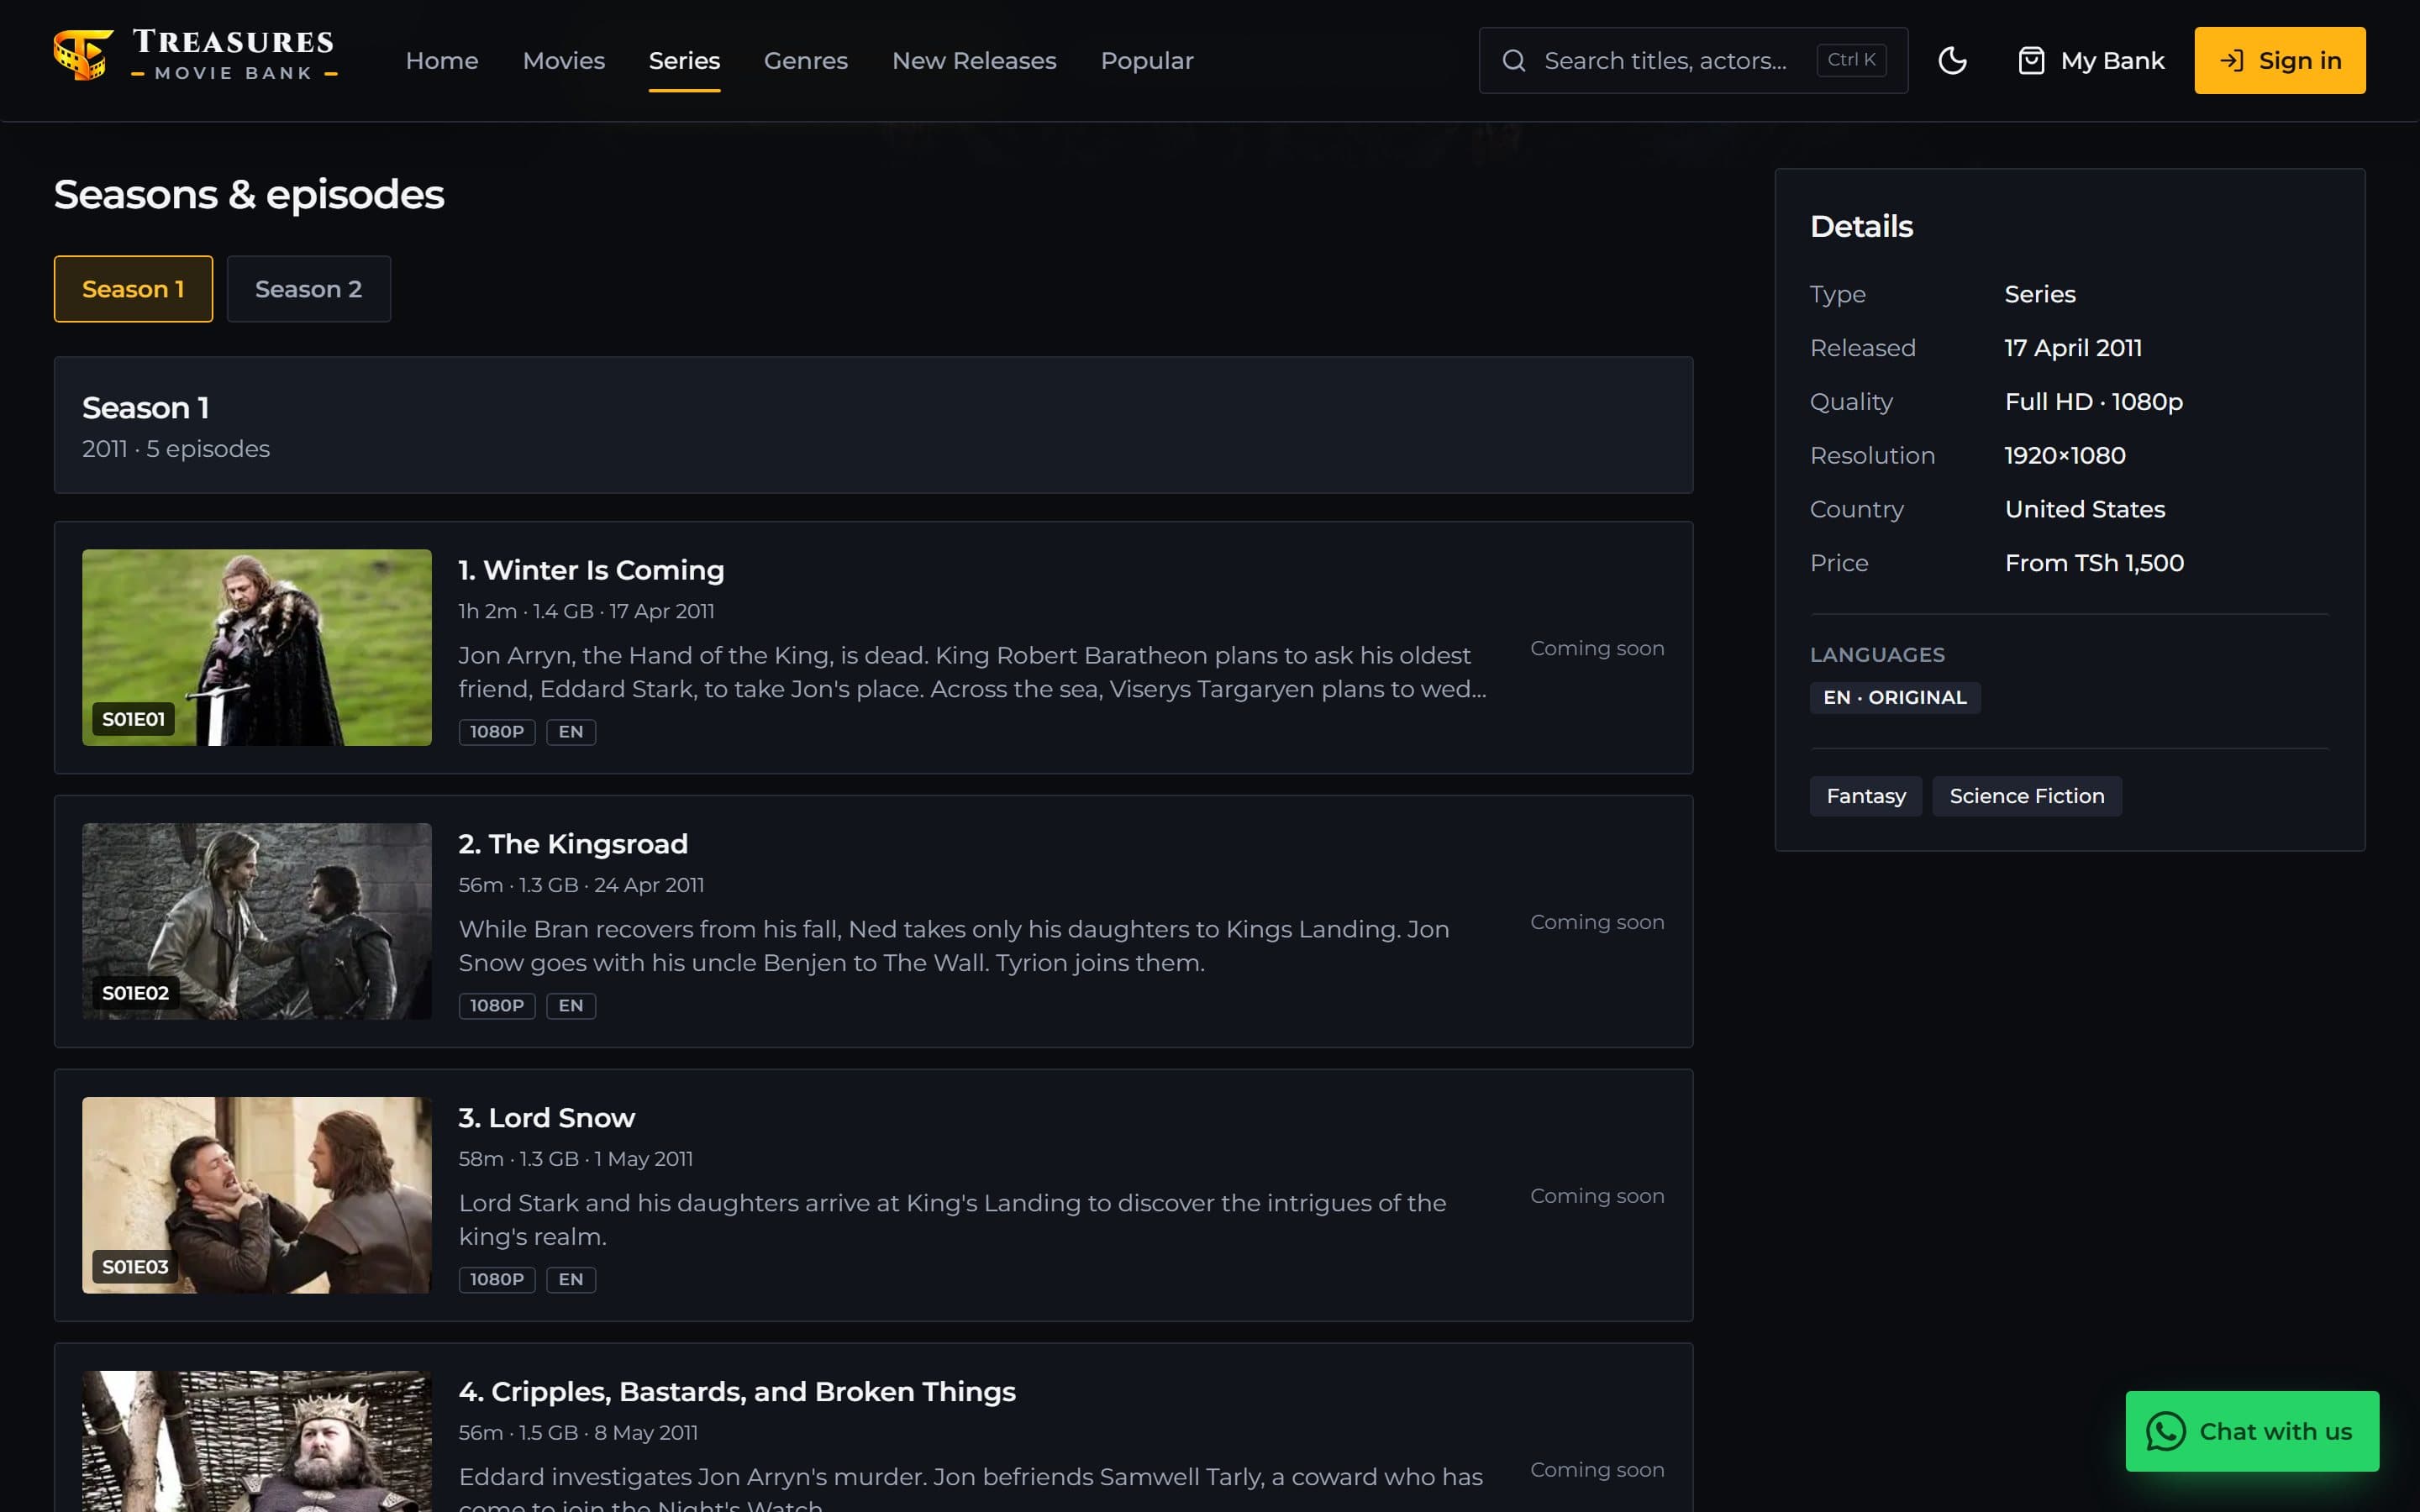This screenshot has width=2420, height=1512.
Task: Click the Season 1 header card
Action: 873,425
